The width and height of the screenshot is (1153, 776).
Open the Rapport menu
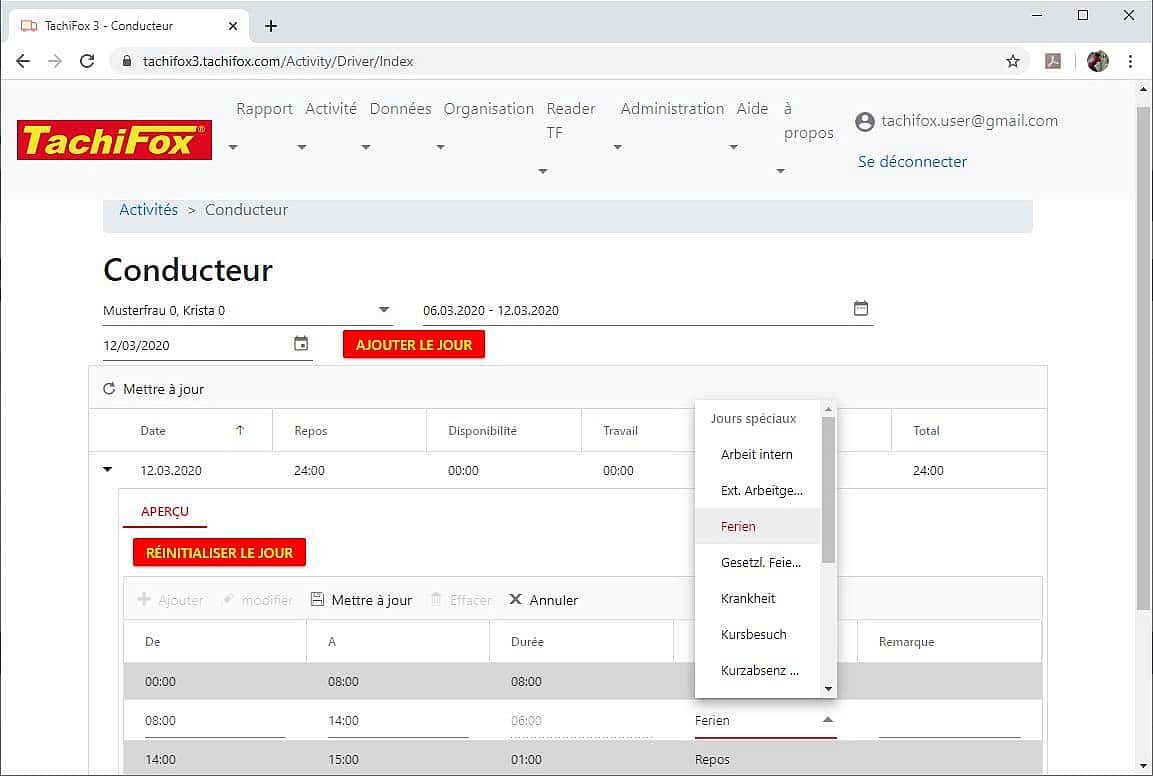click(264, 109)
